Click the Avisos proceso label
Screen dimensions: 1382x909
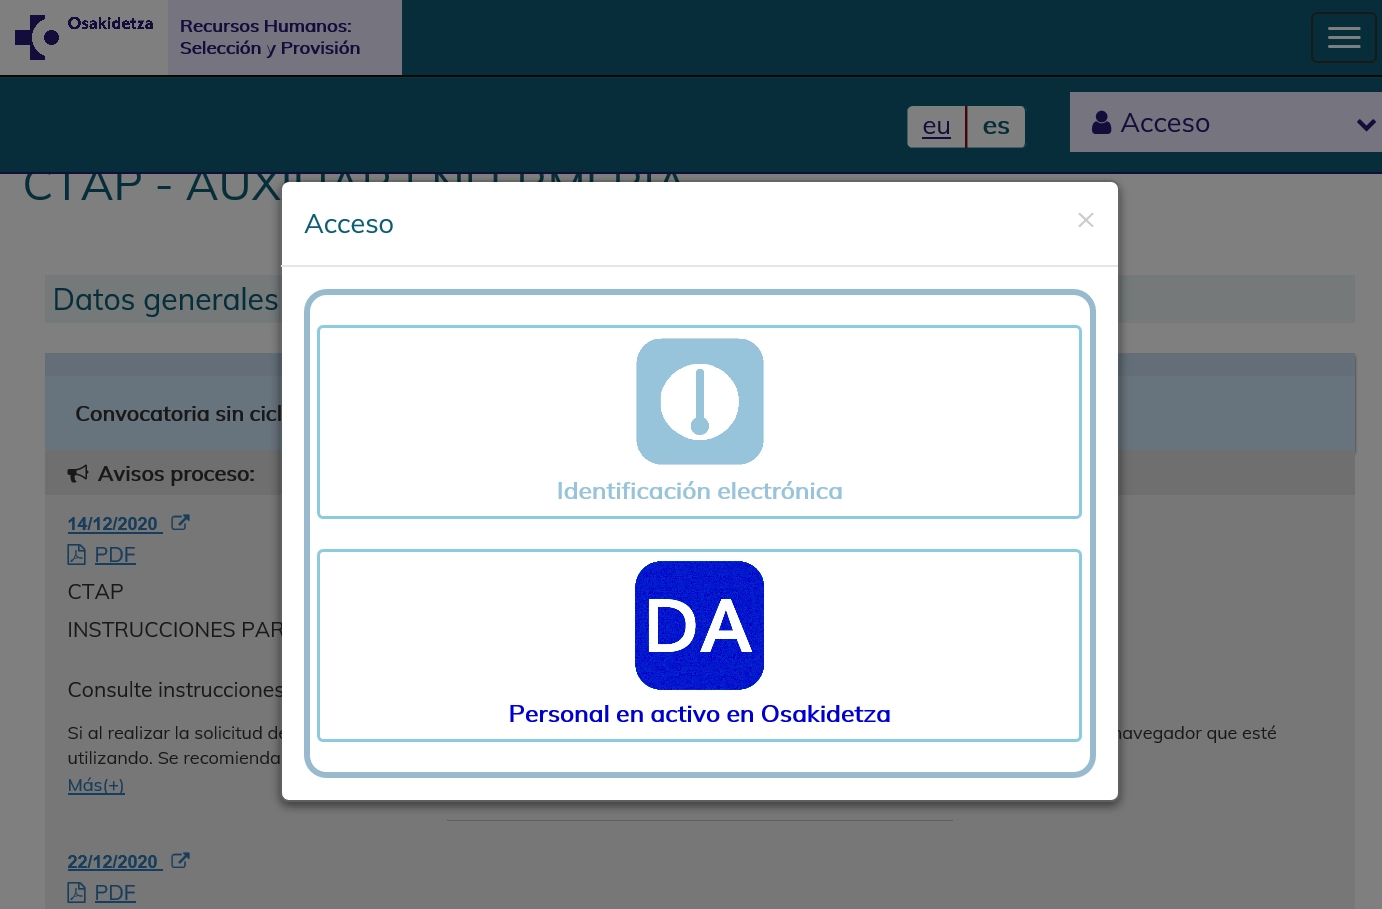[x=177, y=474]
